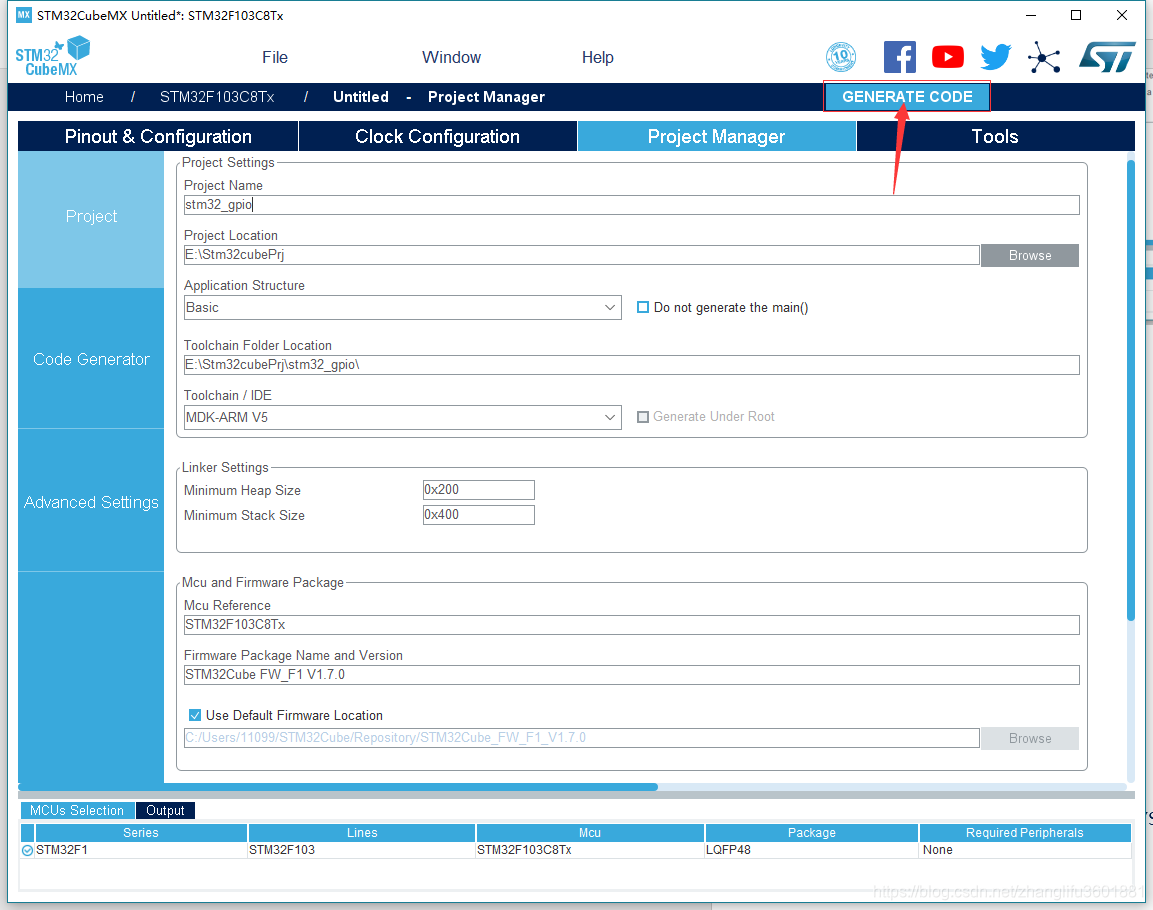Click Untitled - Project Manager breadcrumb
This screenshot has height=910, width=1153.
(438, 97)
